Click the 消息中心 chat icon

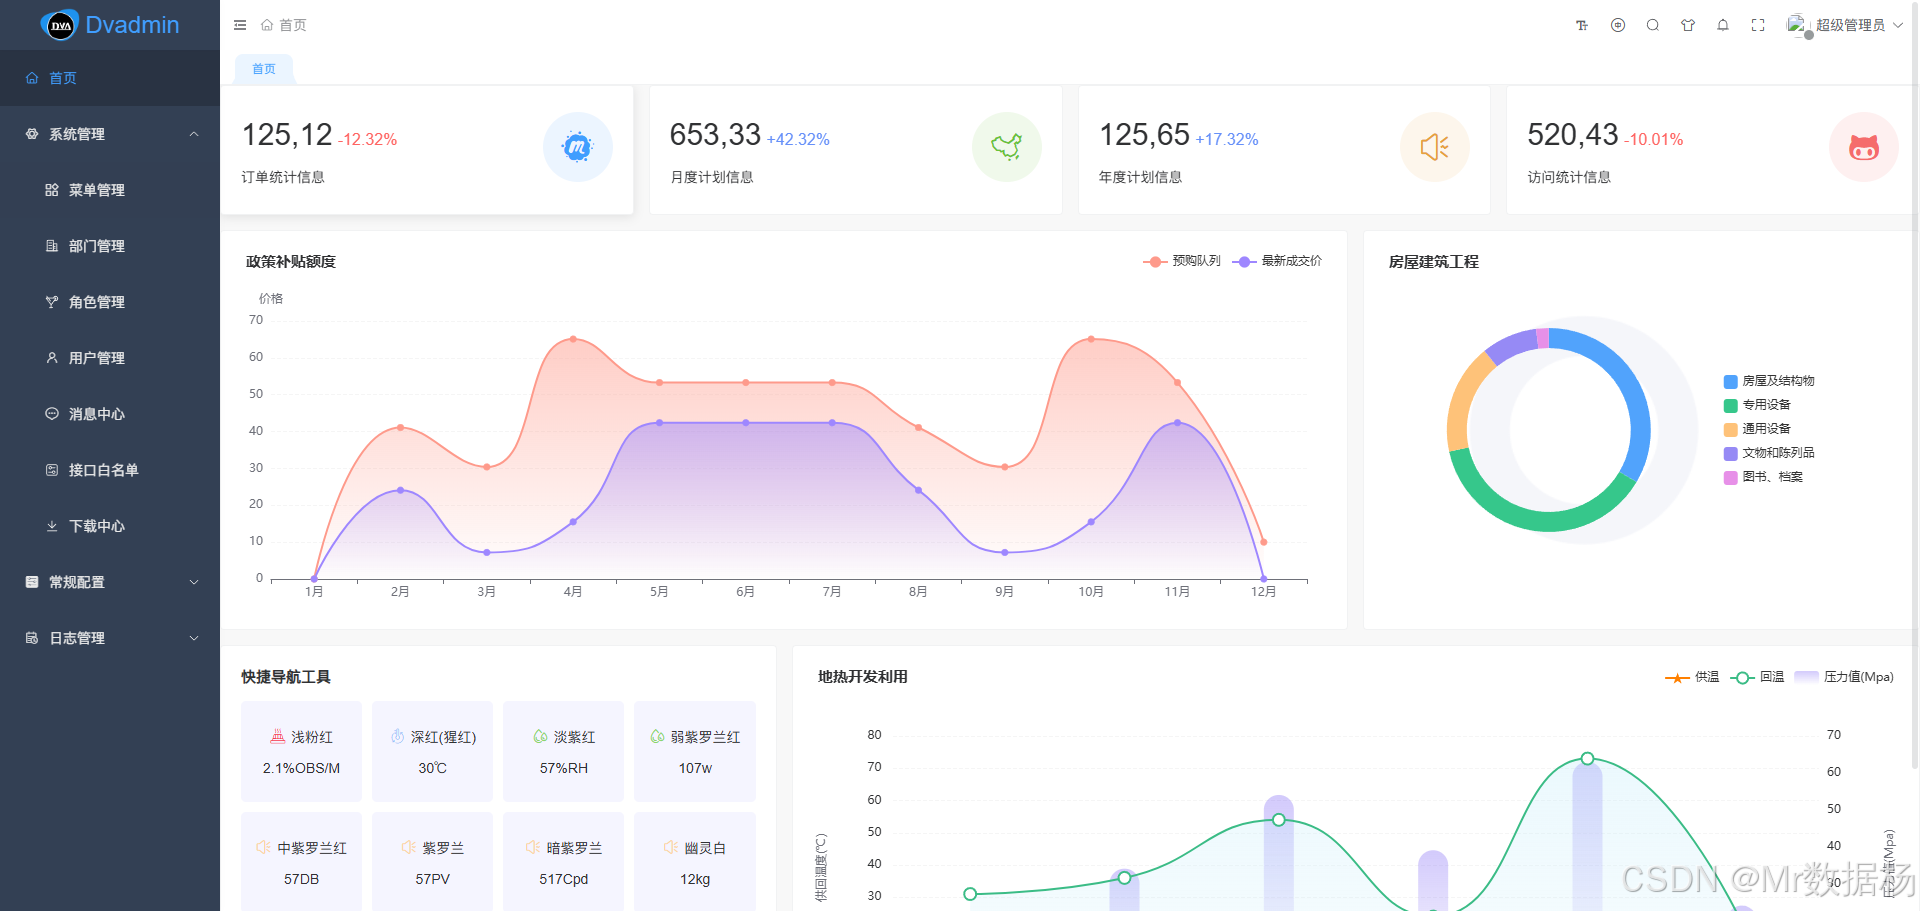click(52, 414)
